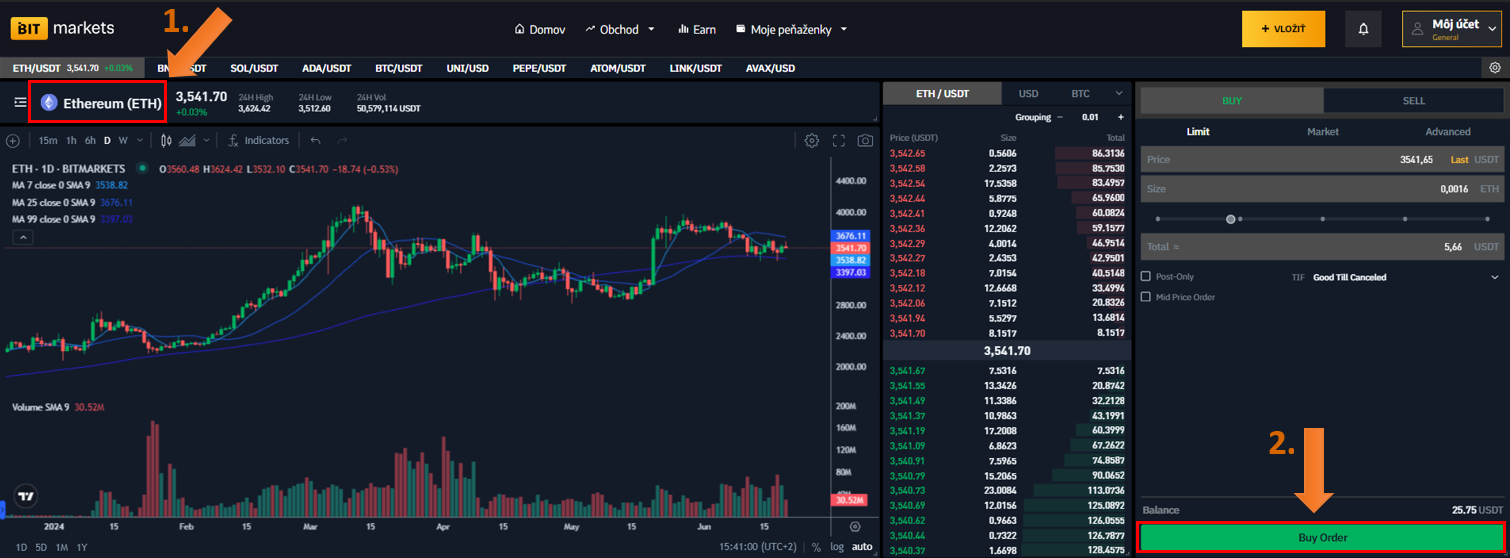Enable the Post-Only checkbox

1146,277
